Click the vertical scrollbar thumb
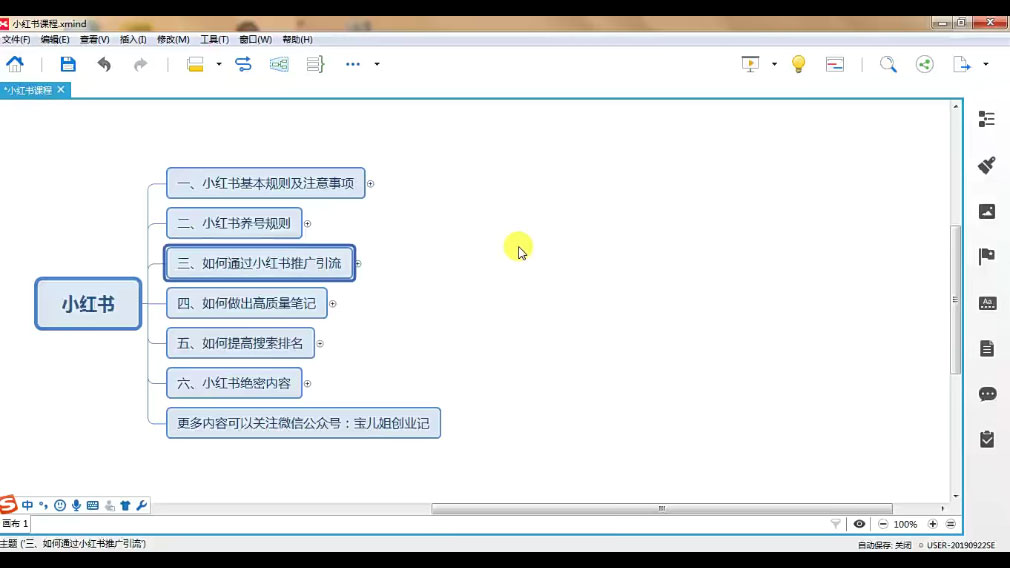Viewport: 1010px width, 568px height. (955, 299)
